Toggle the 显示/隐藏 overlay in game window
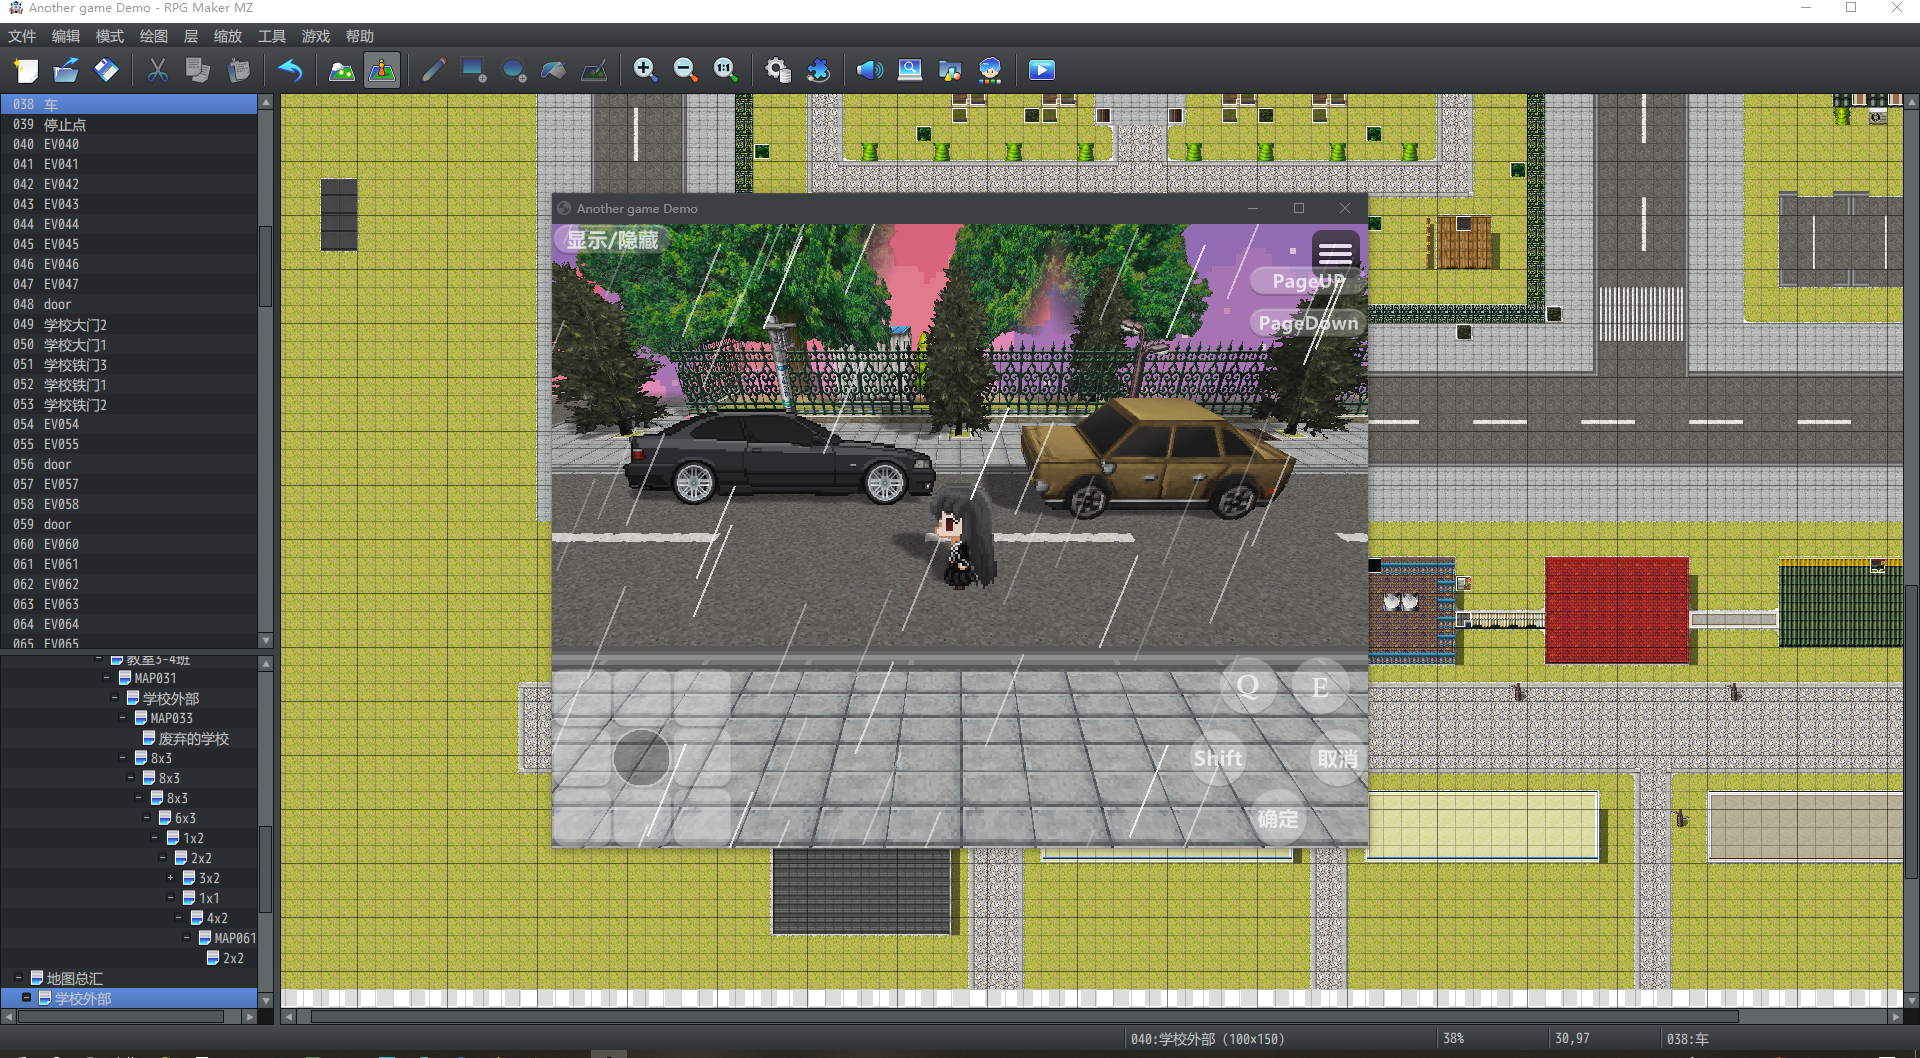The width and height of the screenshot is (1920, 1058). tap(612, 240)
